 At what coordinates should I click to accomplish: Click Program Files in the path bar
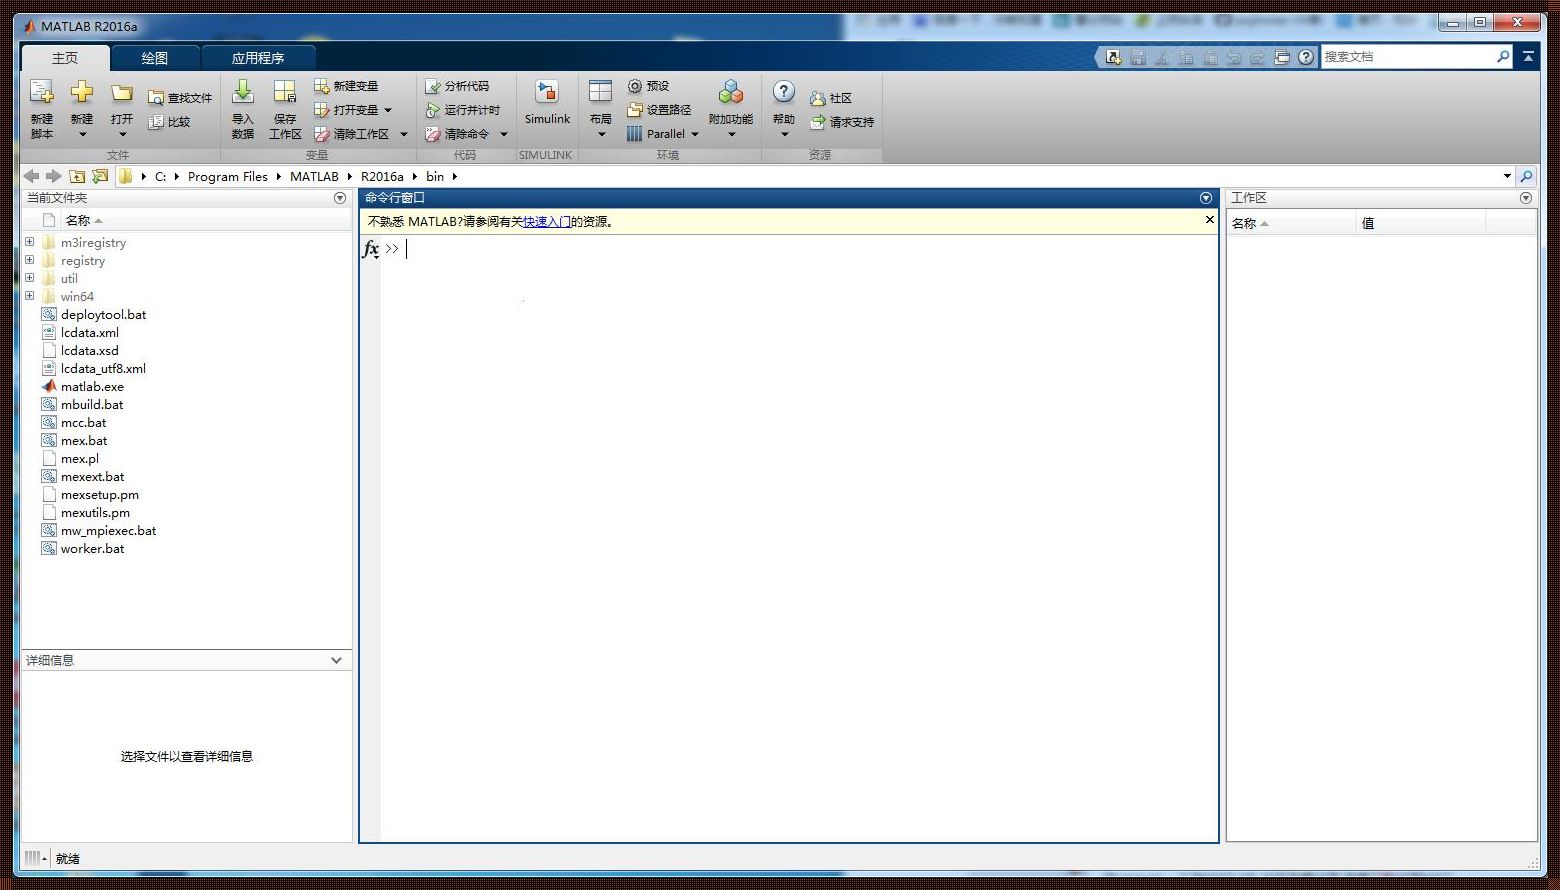[228, 176]
